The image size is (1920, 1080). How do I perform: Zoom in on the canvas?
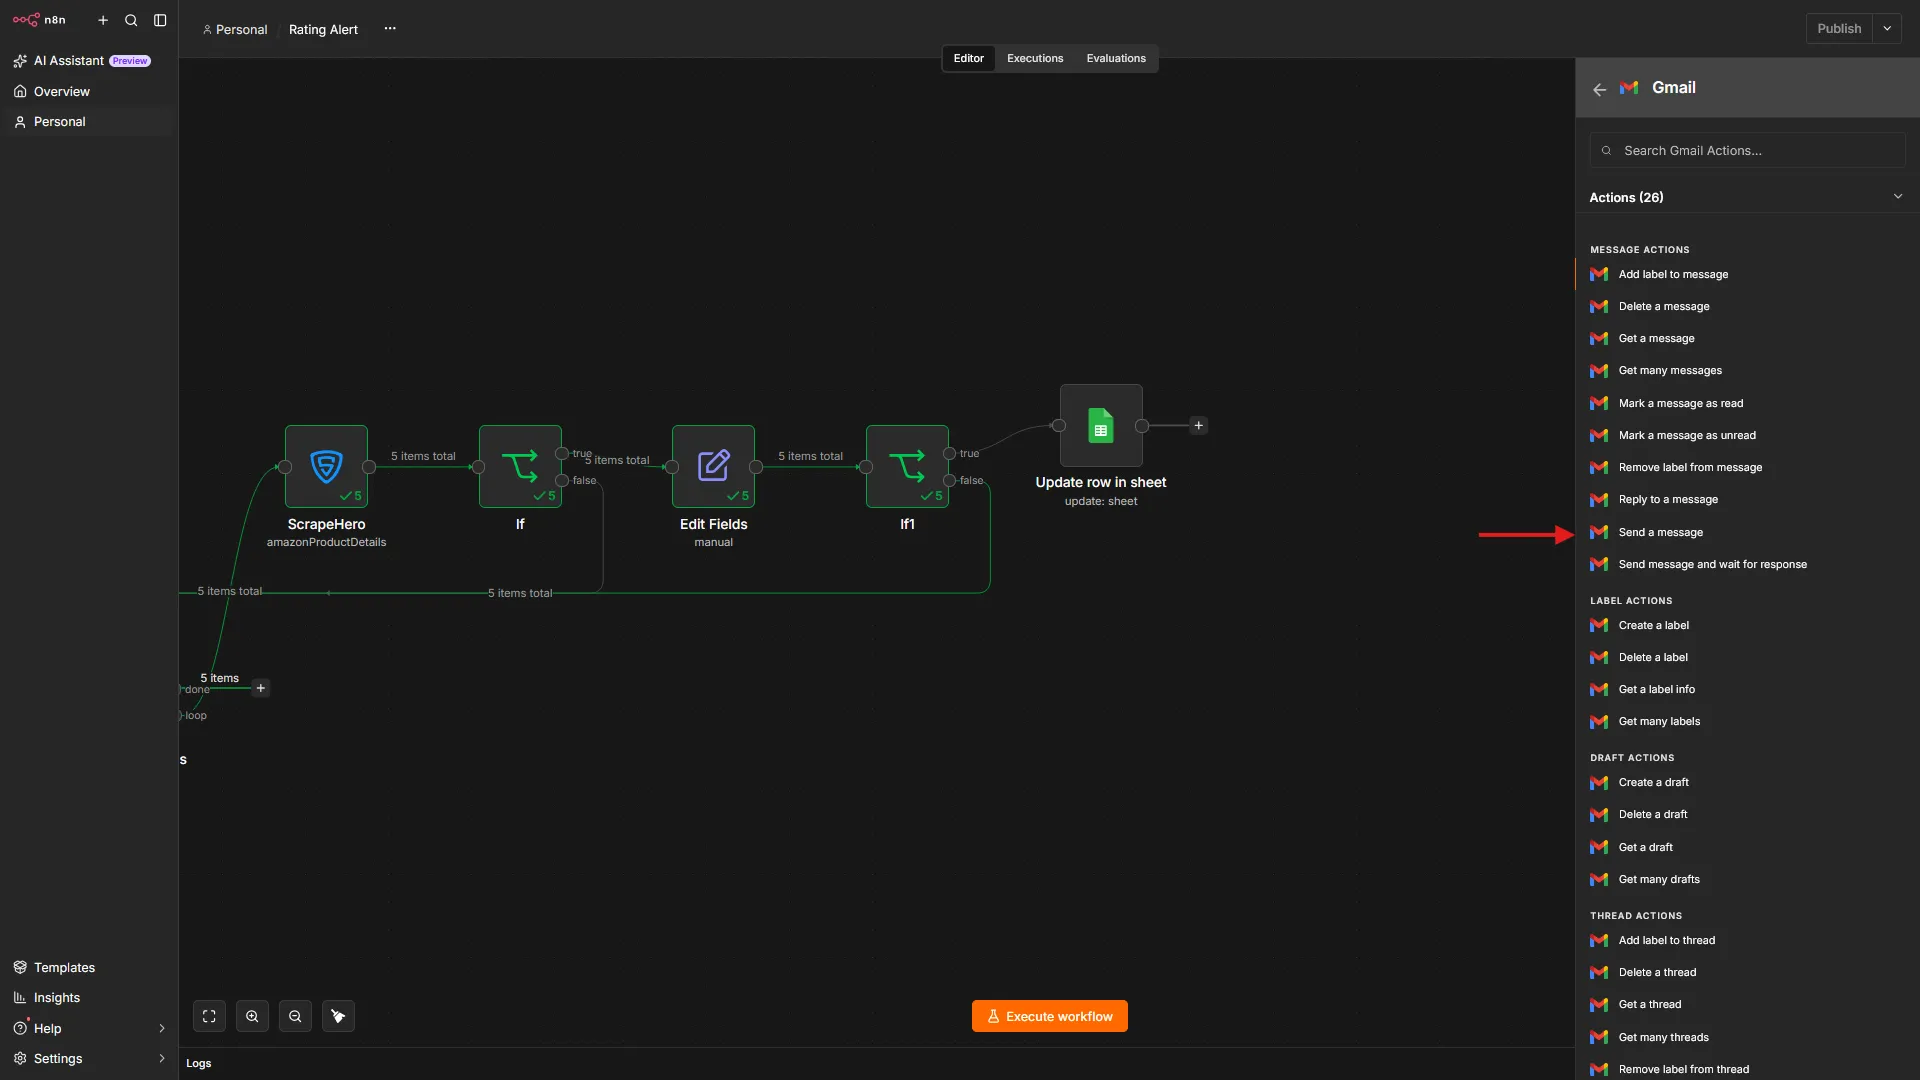coord(252,1016)
